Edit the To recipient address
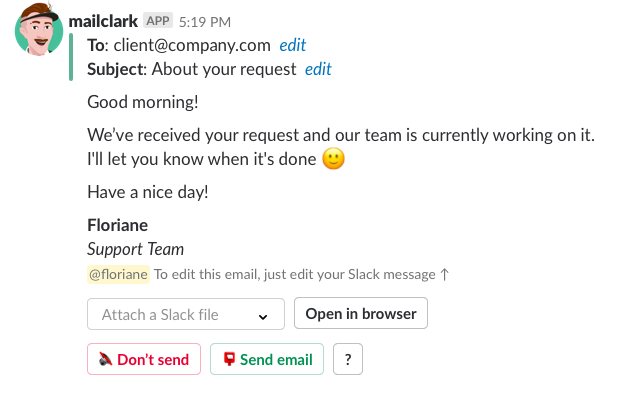The height and width of the screenshot is (395, 623). click(x=292, y=45)
